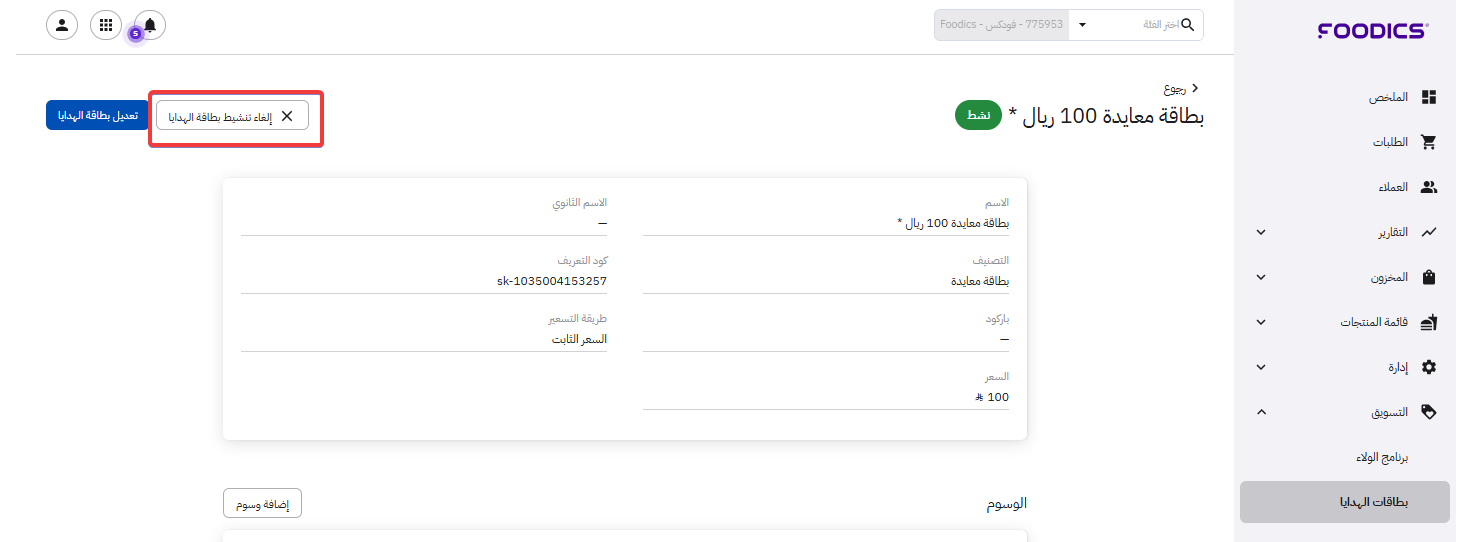The height and width of the screenshot is (542, 1472).
Task: Click the marketing tag icon
Action: pos(1429,412)
